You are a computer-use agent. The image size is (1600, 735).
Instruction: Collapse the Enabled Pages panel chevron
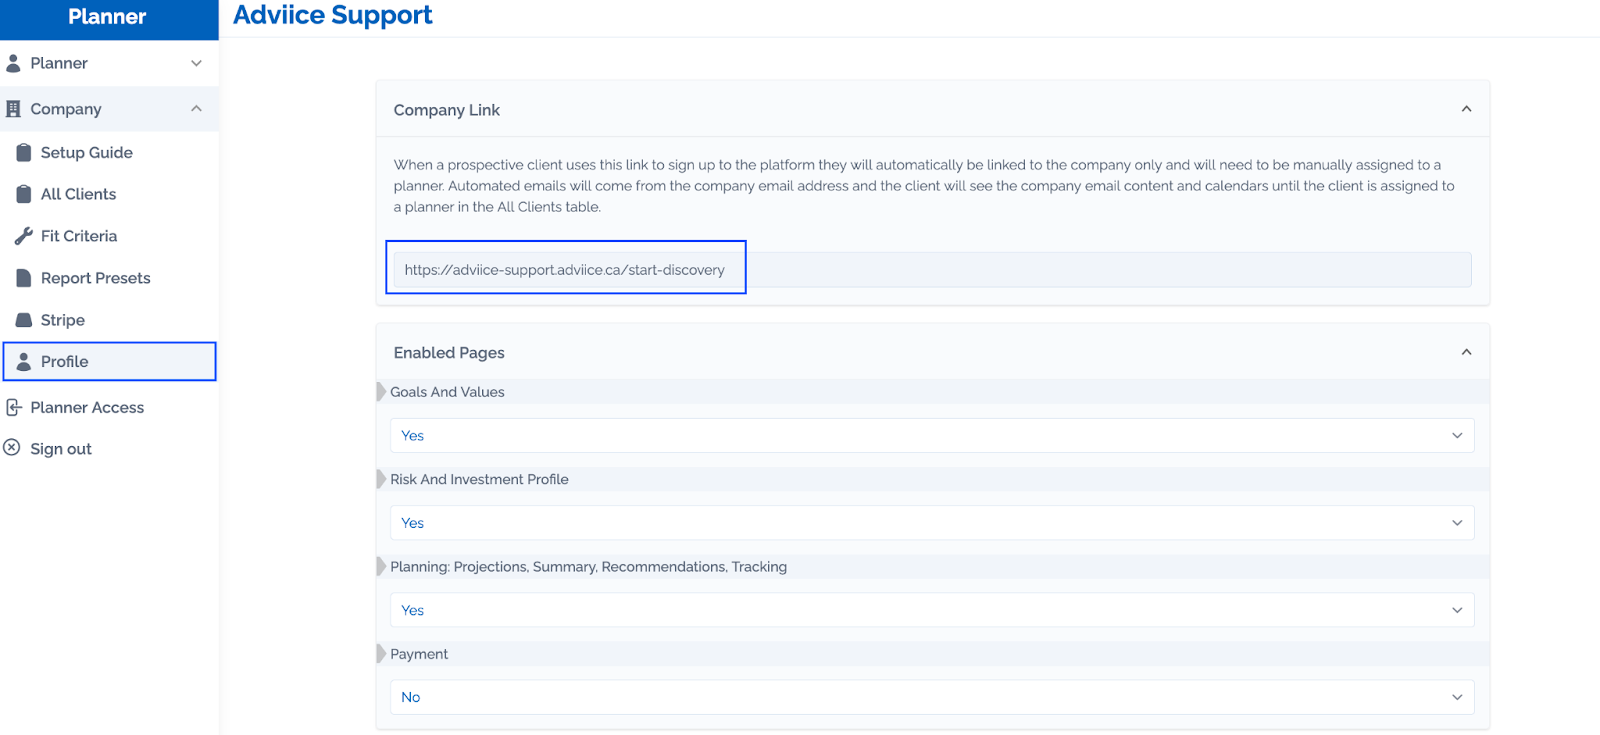(x=1466, y=352)
